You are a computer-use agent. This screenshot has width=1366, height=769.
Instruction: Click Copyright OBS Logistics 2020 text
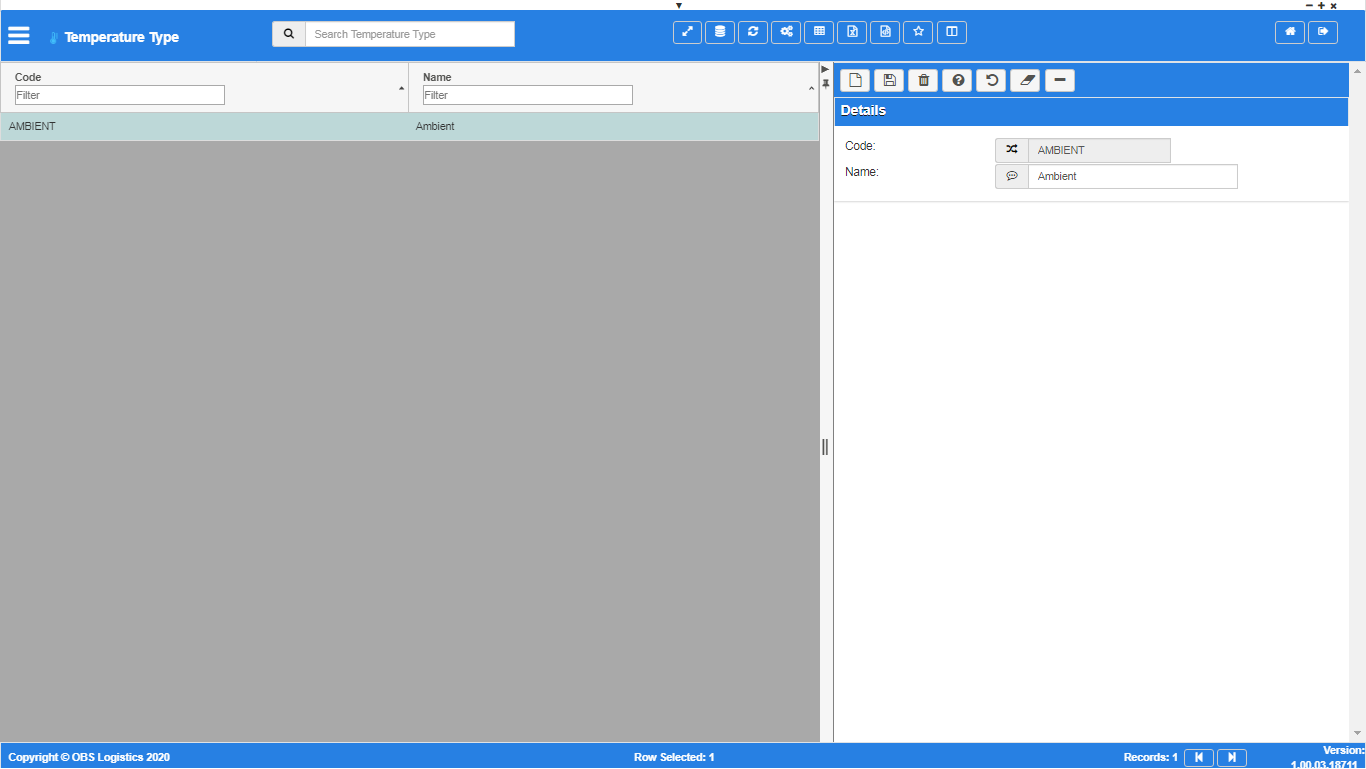point(89,757)
